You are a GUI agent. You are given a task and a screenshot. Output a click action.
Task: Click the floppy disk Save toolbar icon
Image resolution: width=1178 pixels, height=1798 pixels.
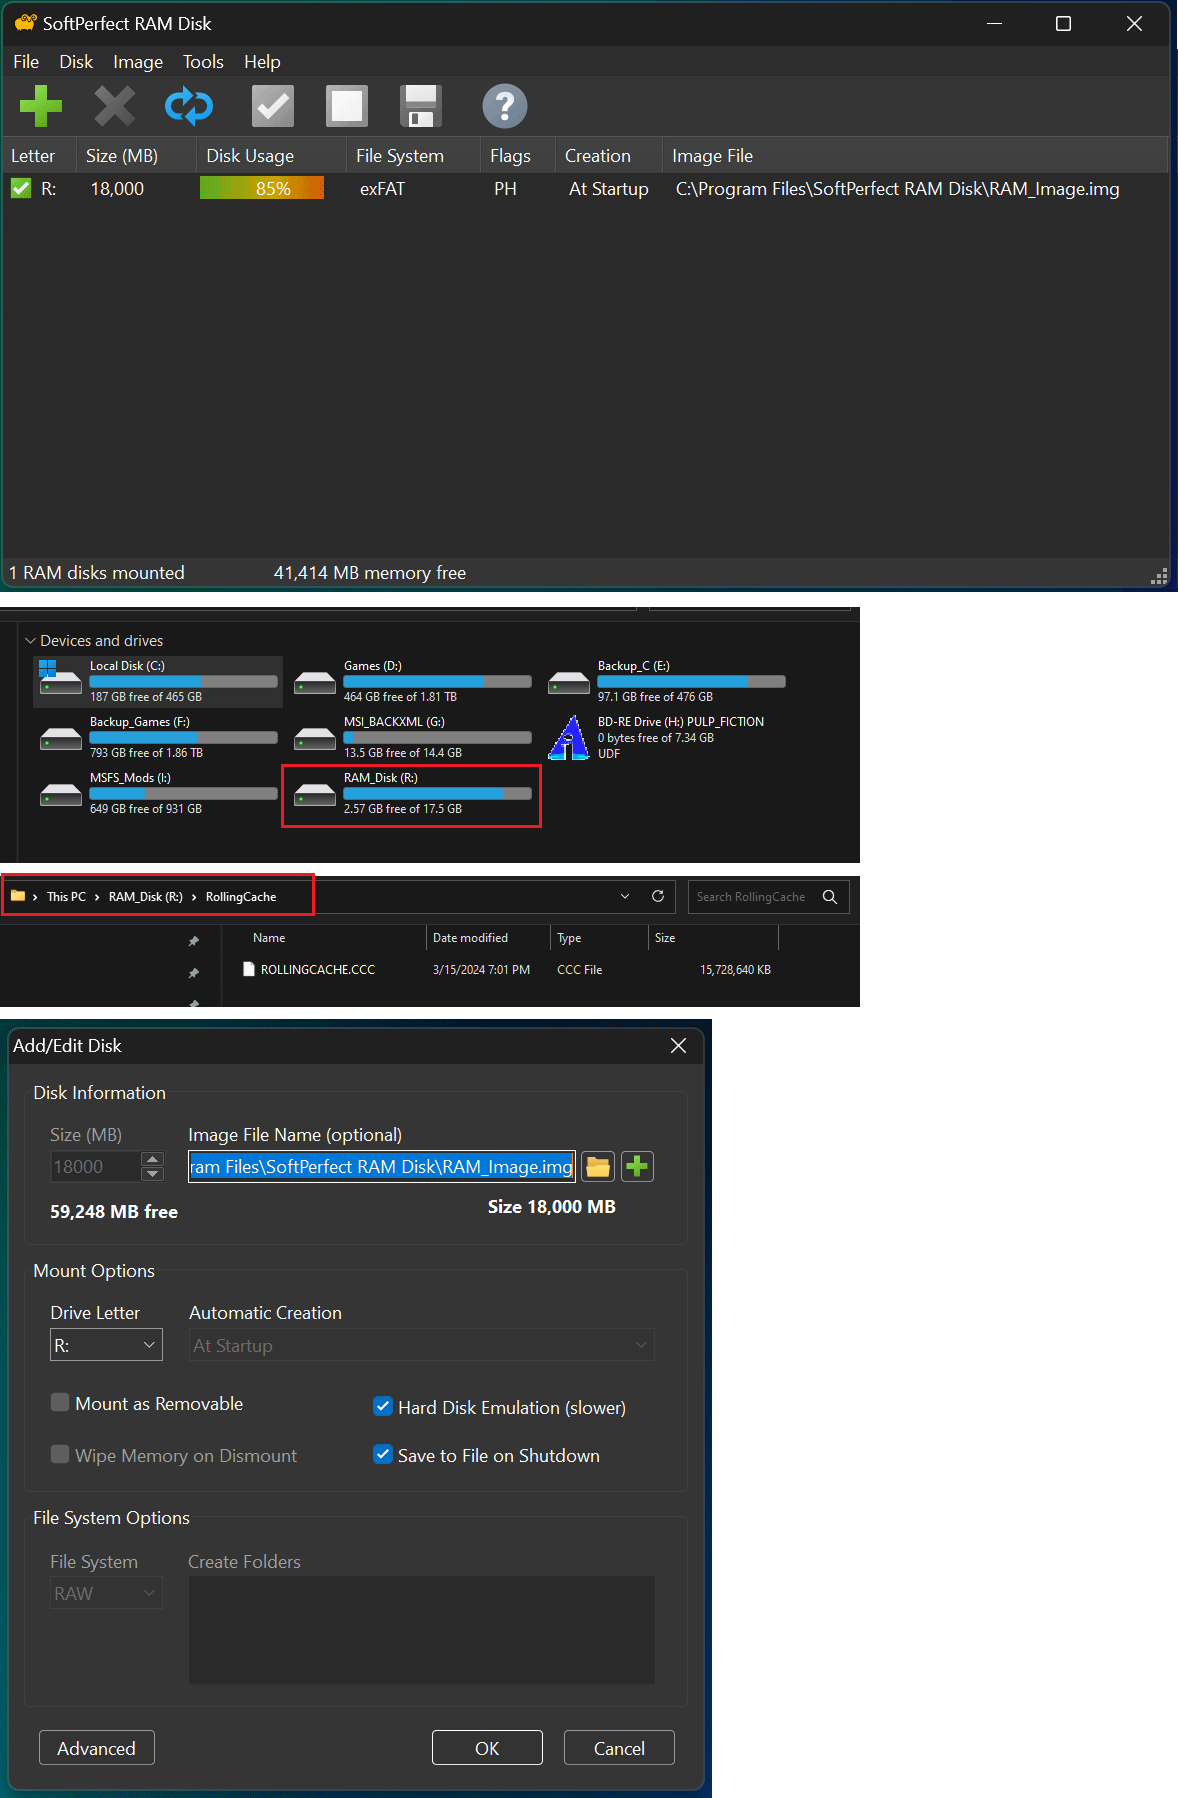click(x=421, y=106)
